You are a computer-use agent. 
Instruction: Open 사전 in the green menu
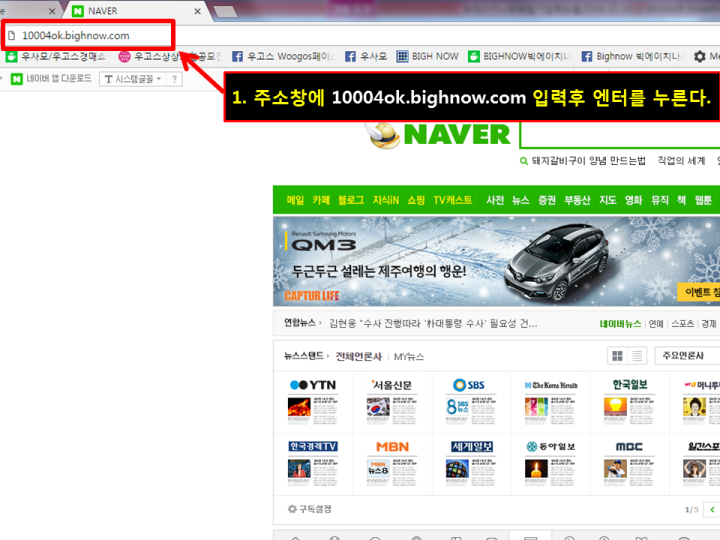[495, 200]
